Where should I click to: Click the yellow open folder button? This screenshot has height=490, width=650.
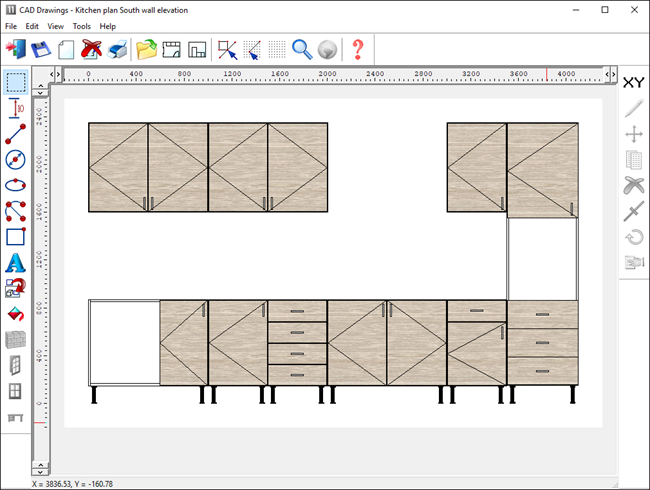(x=146, y=49)
